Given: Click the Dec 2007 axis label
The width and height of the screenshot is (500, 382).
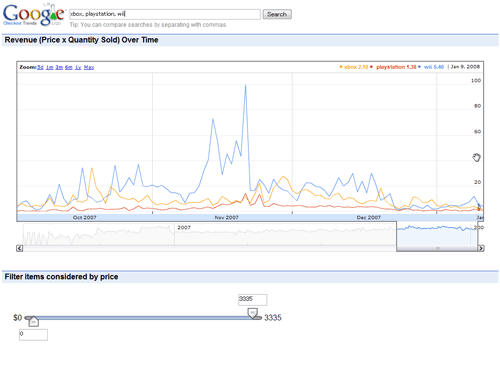Looking at the screenshot, I should [369, 217].
